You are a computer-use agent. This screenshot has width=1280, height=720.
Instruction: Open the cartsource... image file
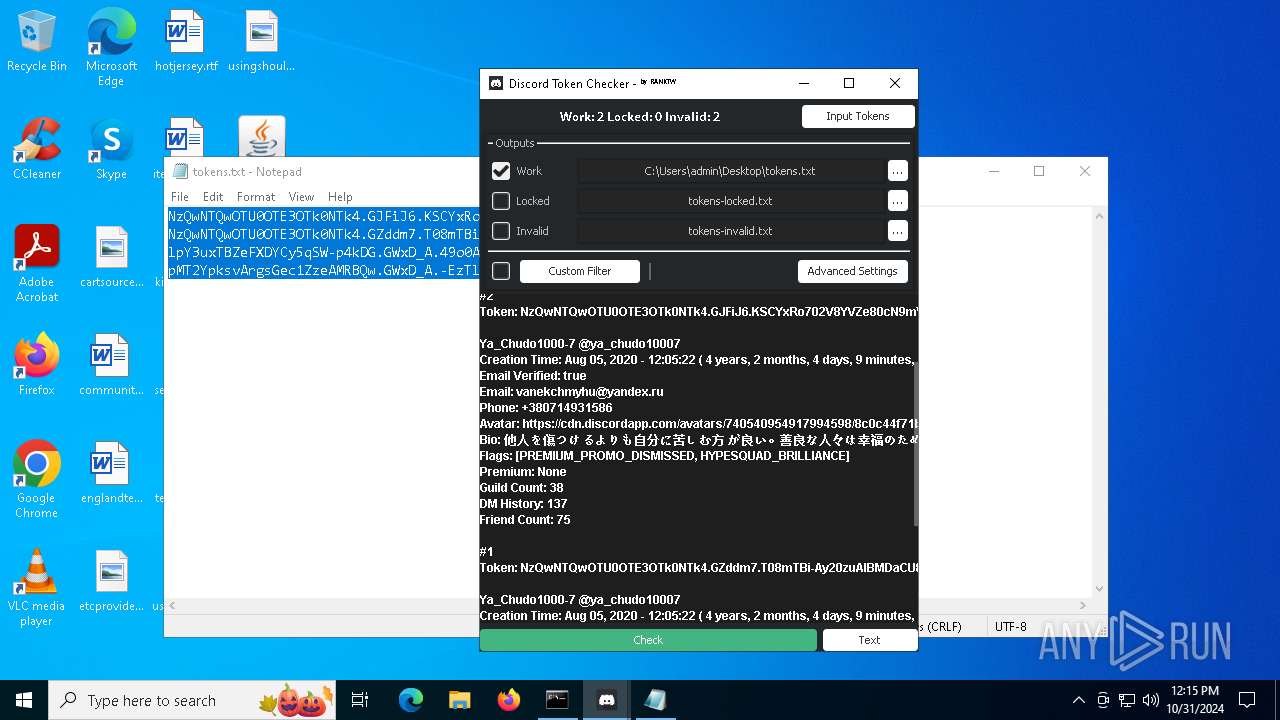click(x=111, y=257)
